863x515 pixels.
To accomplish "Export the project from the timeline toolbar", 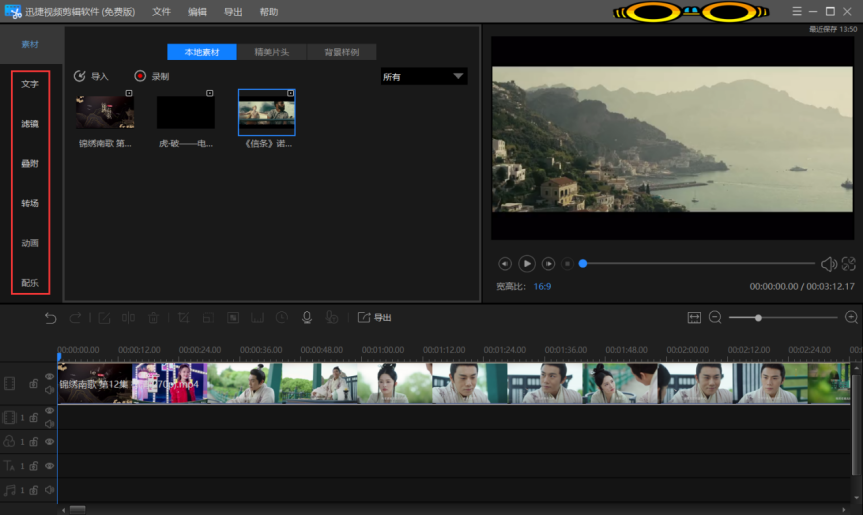I will point(375,317).
